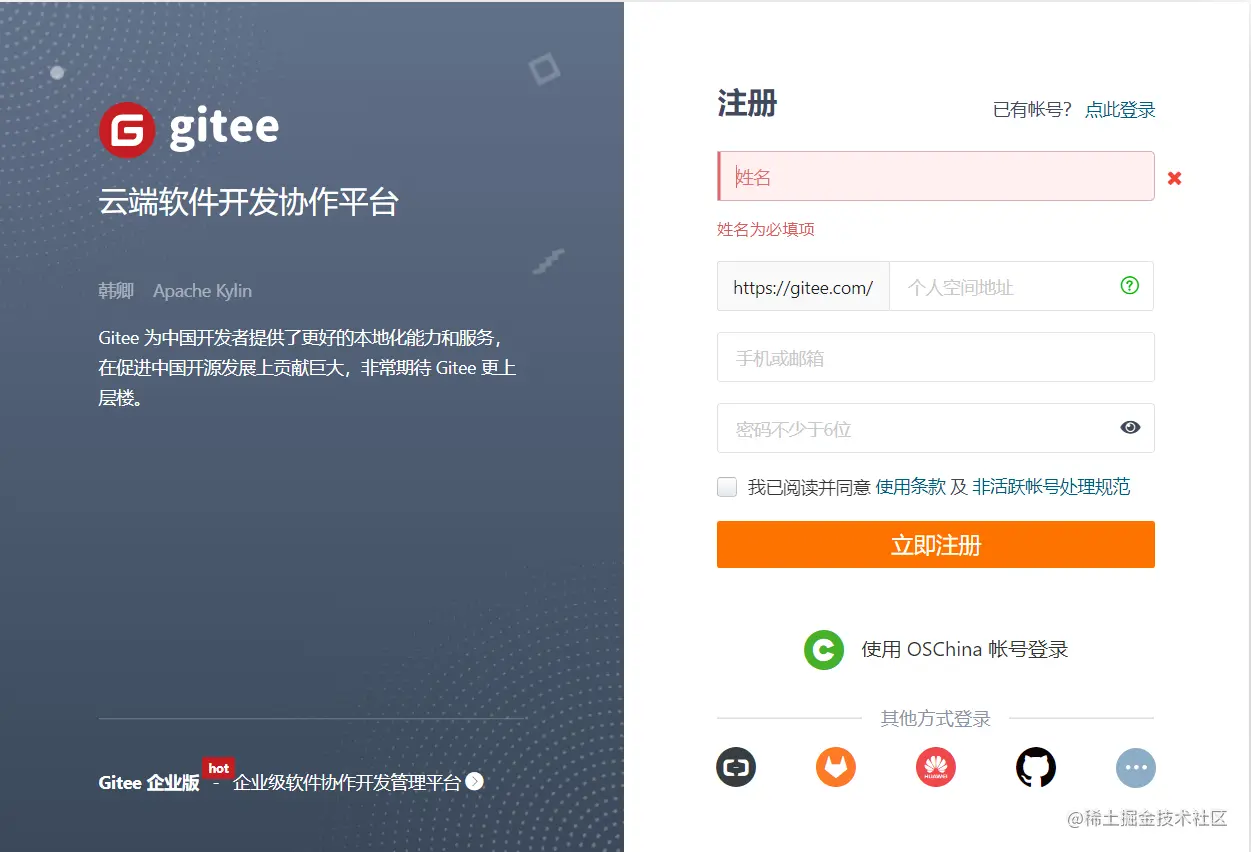Click the 手机或邮箱 input field
Viewport: 1251px width, 852px height.
(x=936, y=358)
